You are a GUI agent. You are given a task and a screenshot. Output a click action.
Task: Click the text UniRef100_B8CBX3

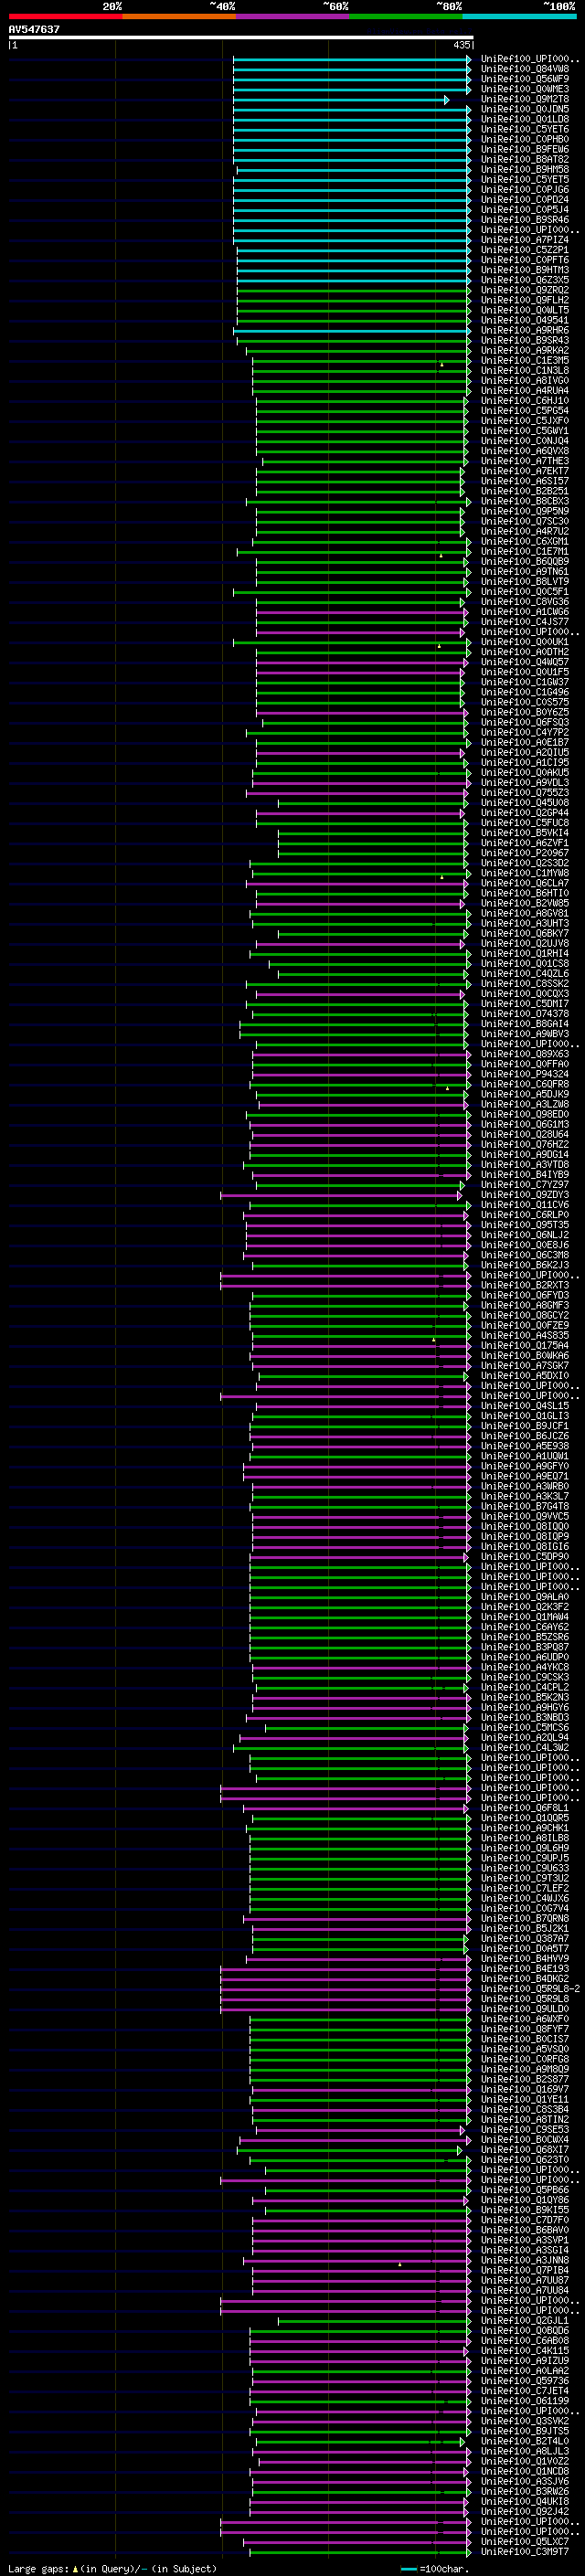click(525, 501)
